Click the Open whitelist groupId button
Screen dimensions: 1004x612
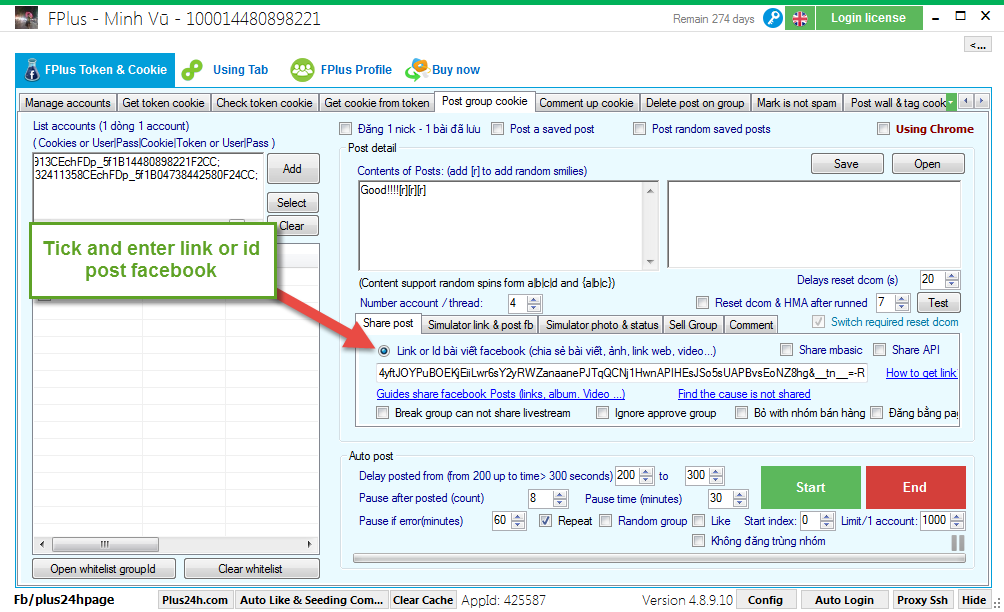(103, 569)
